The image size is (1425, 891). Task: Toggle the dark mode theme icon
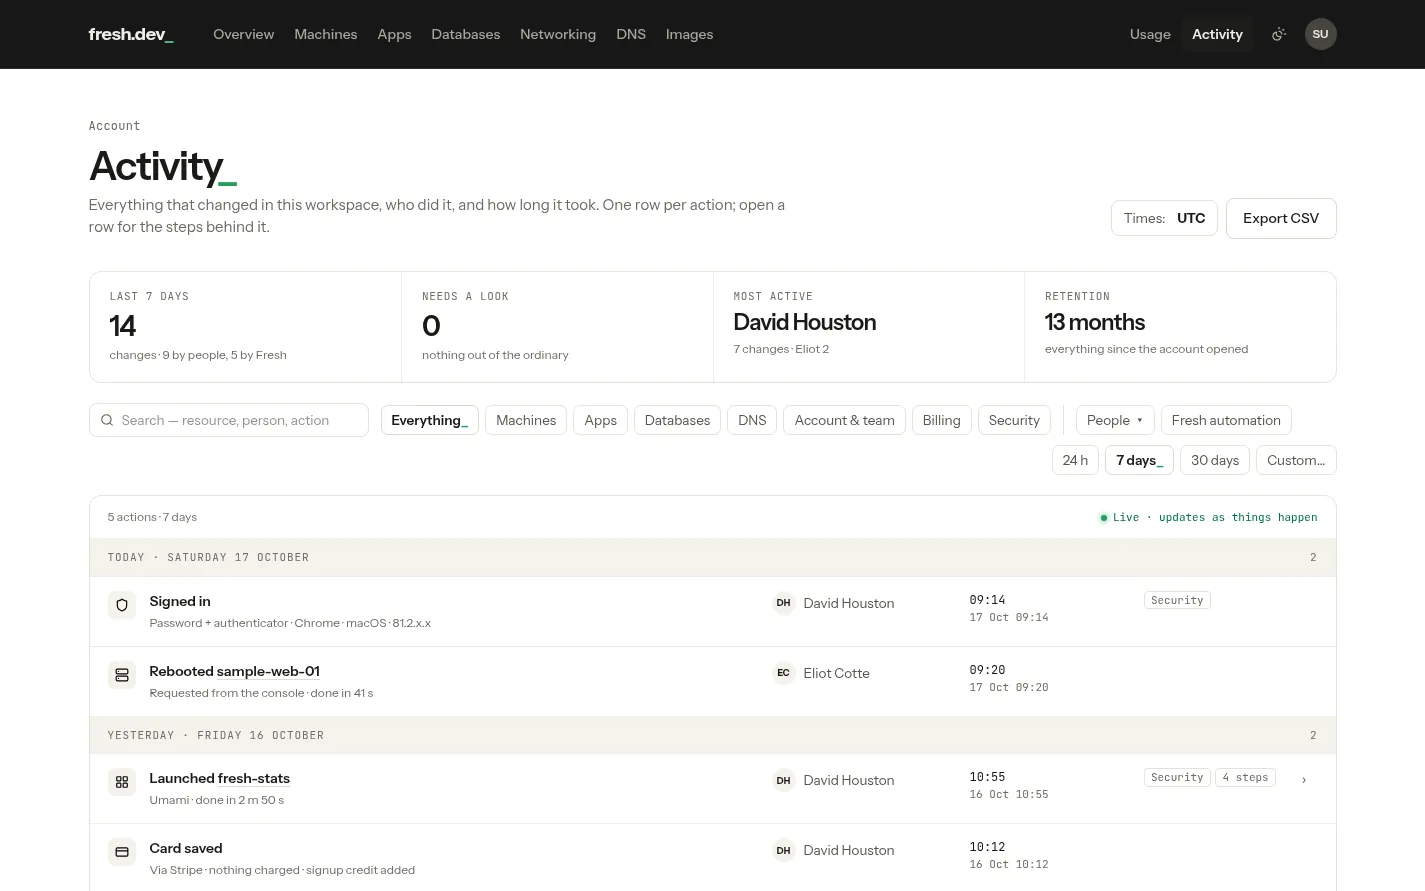(x=1278, y=34)
